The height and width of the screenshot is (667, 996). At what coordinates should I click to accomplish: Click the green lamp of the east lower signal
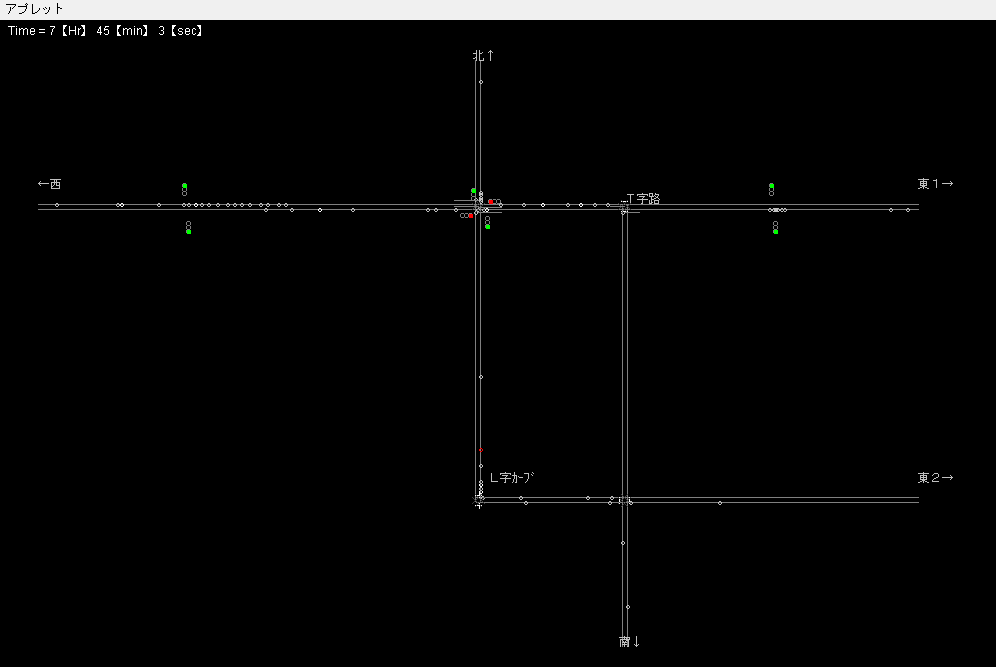[776, 231]
